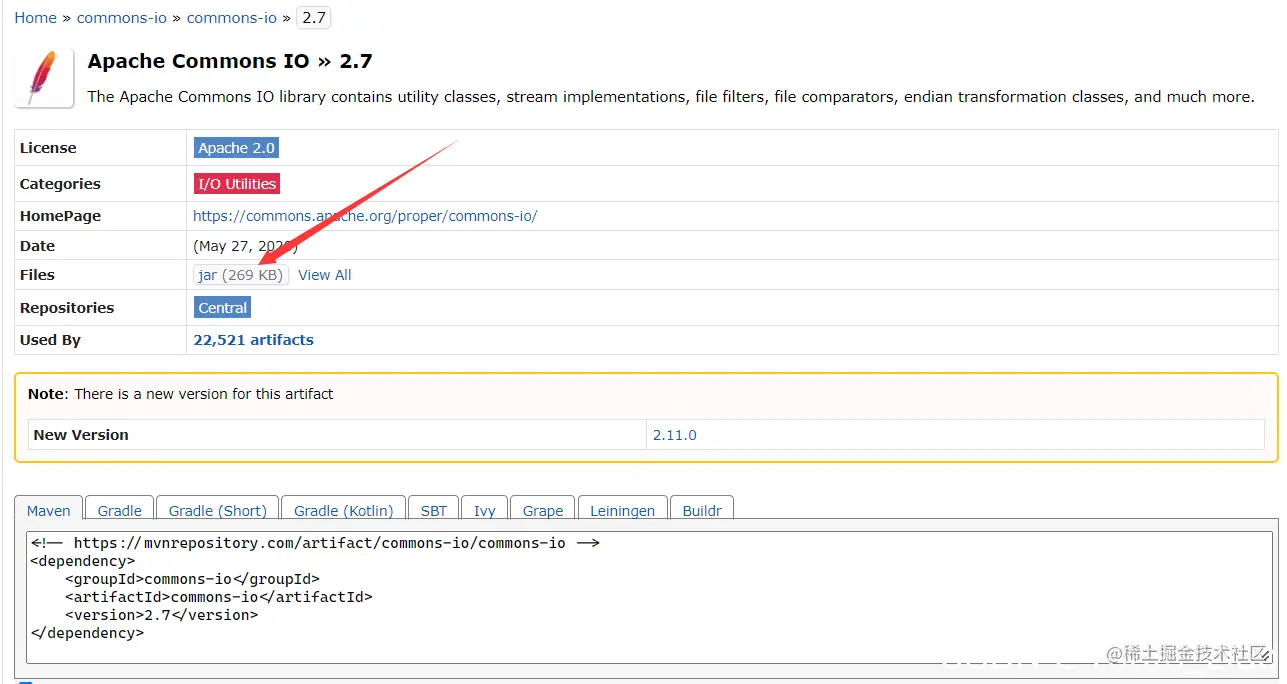Screen dimensions: 1287x684
Task: Go to Home in the breadcrumb
Action: (35, 18)
